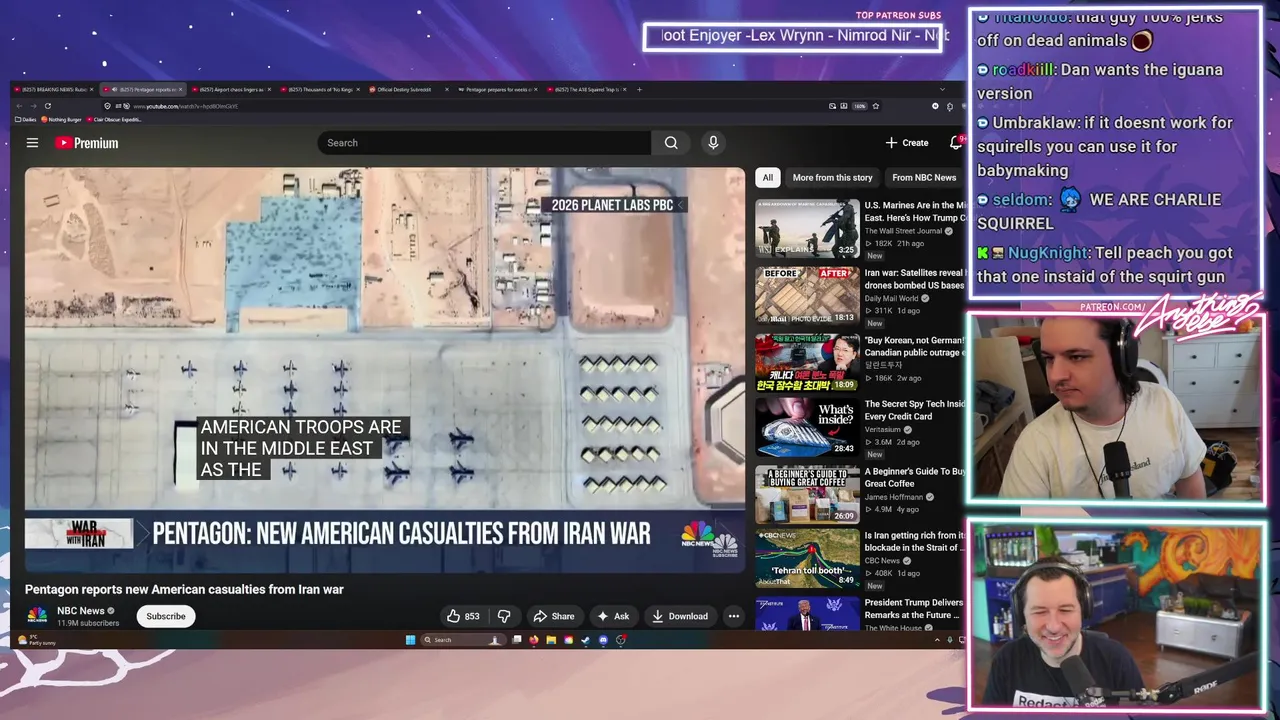The height and width of the screenshot is (720, 1280).
Task: Open Windows Start menu on taskbar
Action: tap(410, 640)
